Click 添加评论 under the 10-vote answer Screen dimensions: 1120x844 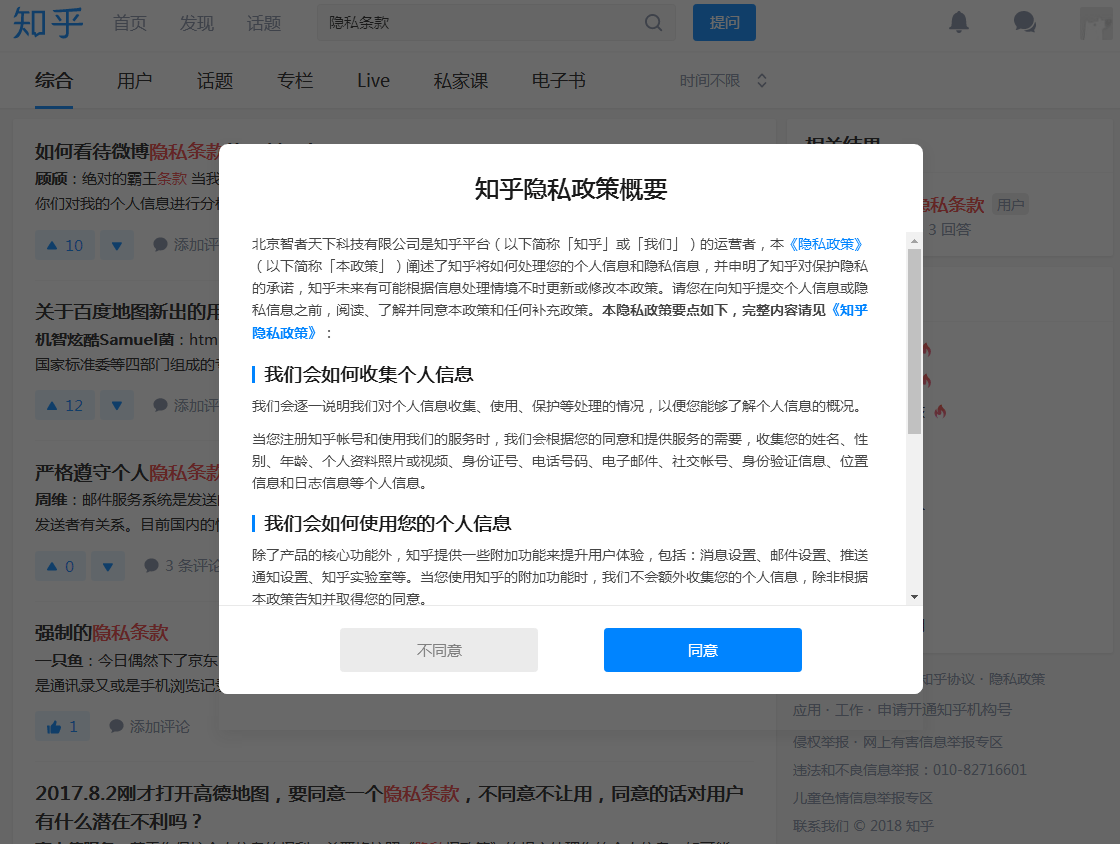pos(186,245)
